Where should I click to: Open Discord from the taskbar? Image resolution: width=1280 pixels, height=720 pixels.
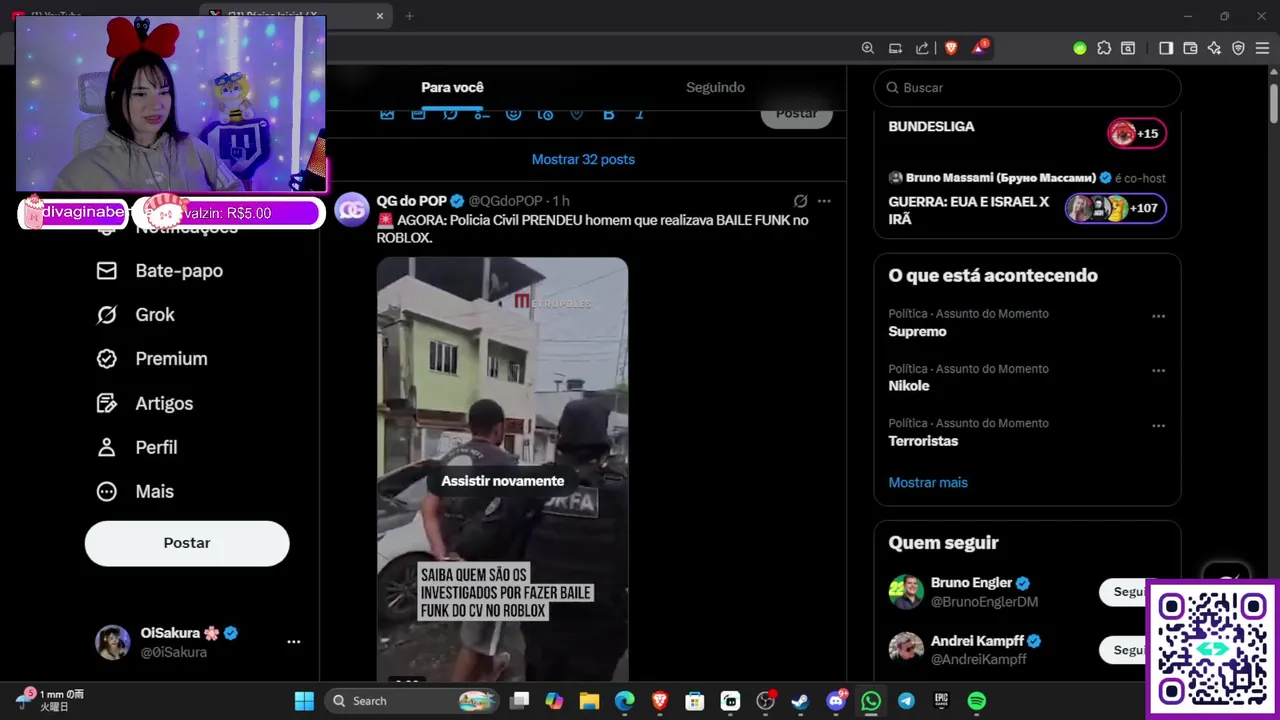836,701
